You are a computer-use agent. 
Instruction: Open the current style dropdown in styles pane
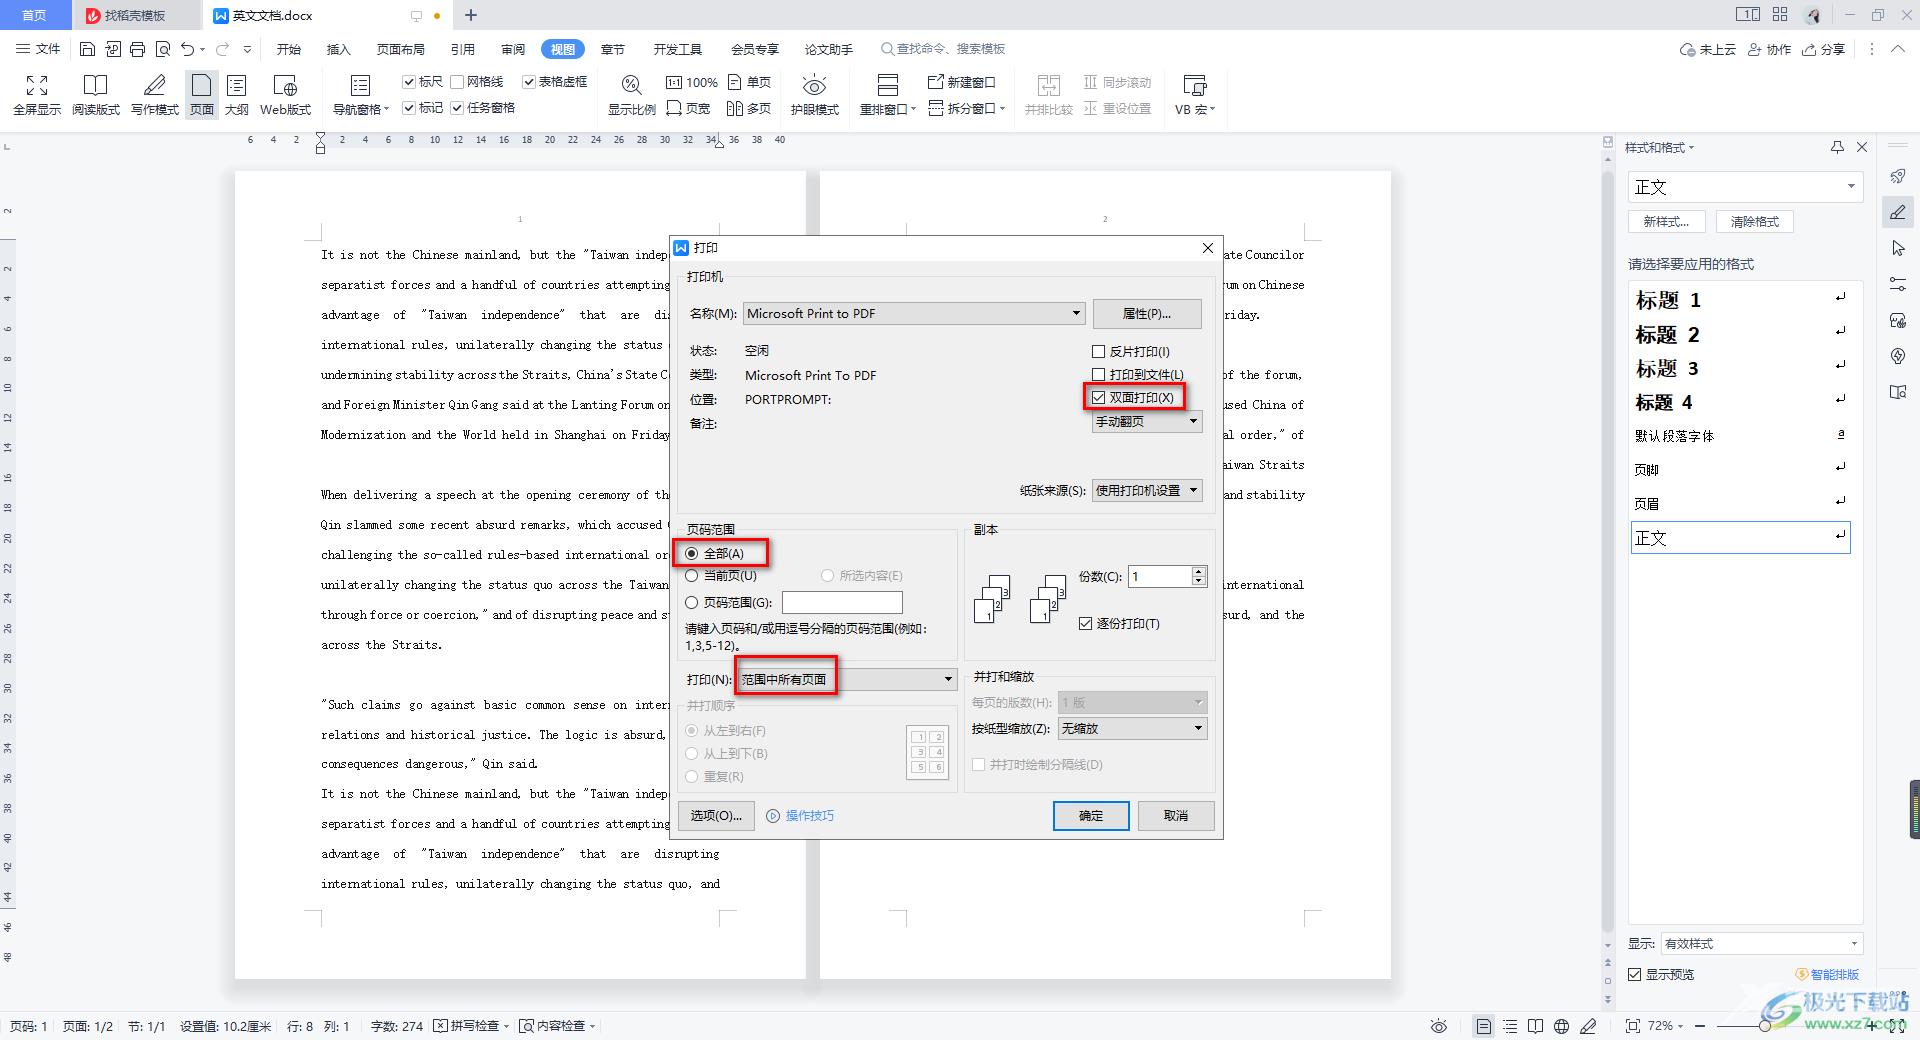point(1745,187)
